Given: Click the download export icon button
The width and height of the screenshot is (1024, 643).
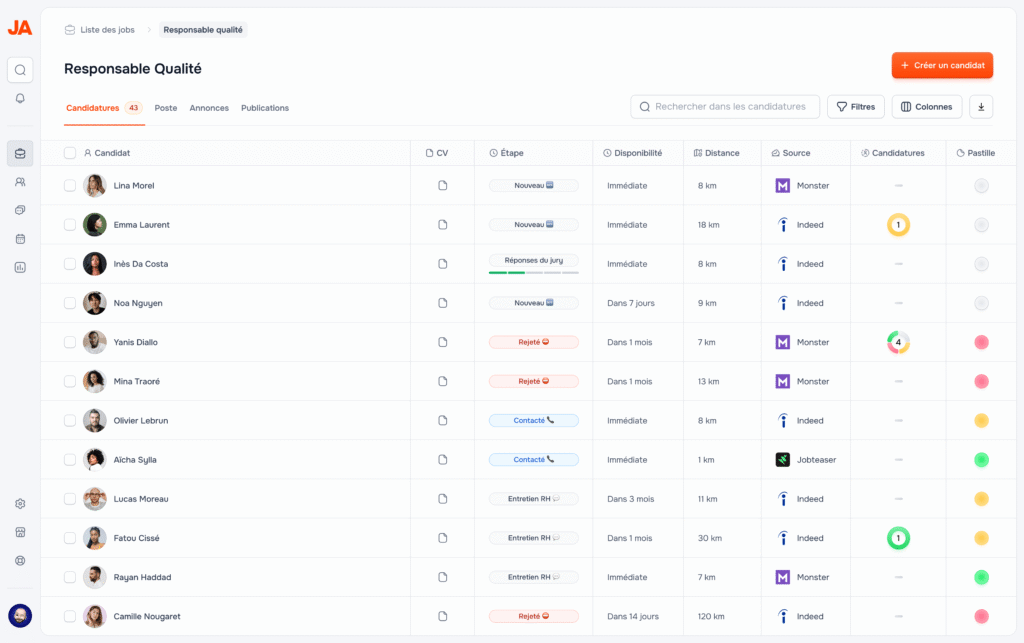Looking at the screenshot, I should [x=981, y=106].
